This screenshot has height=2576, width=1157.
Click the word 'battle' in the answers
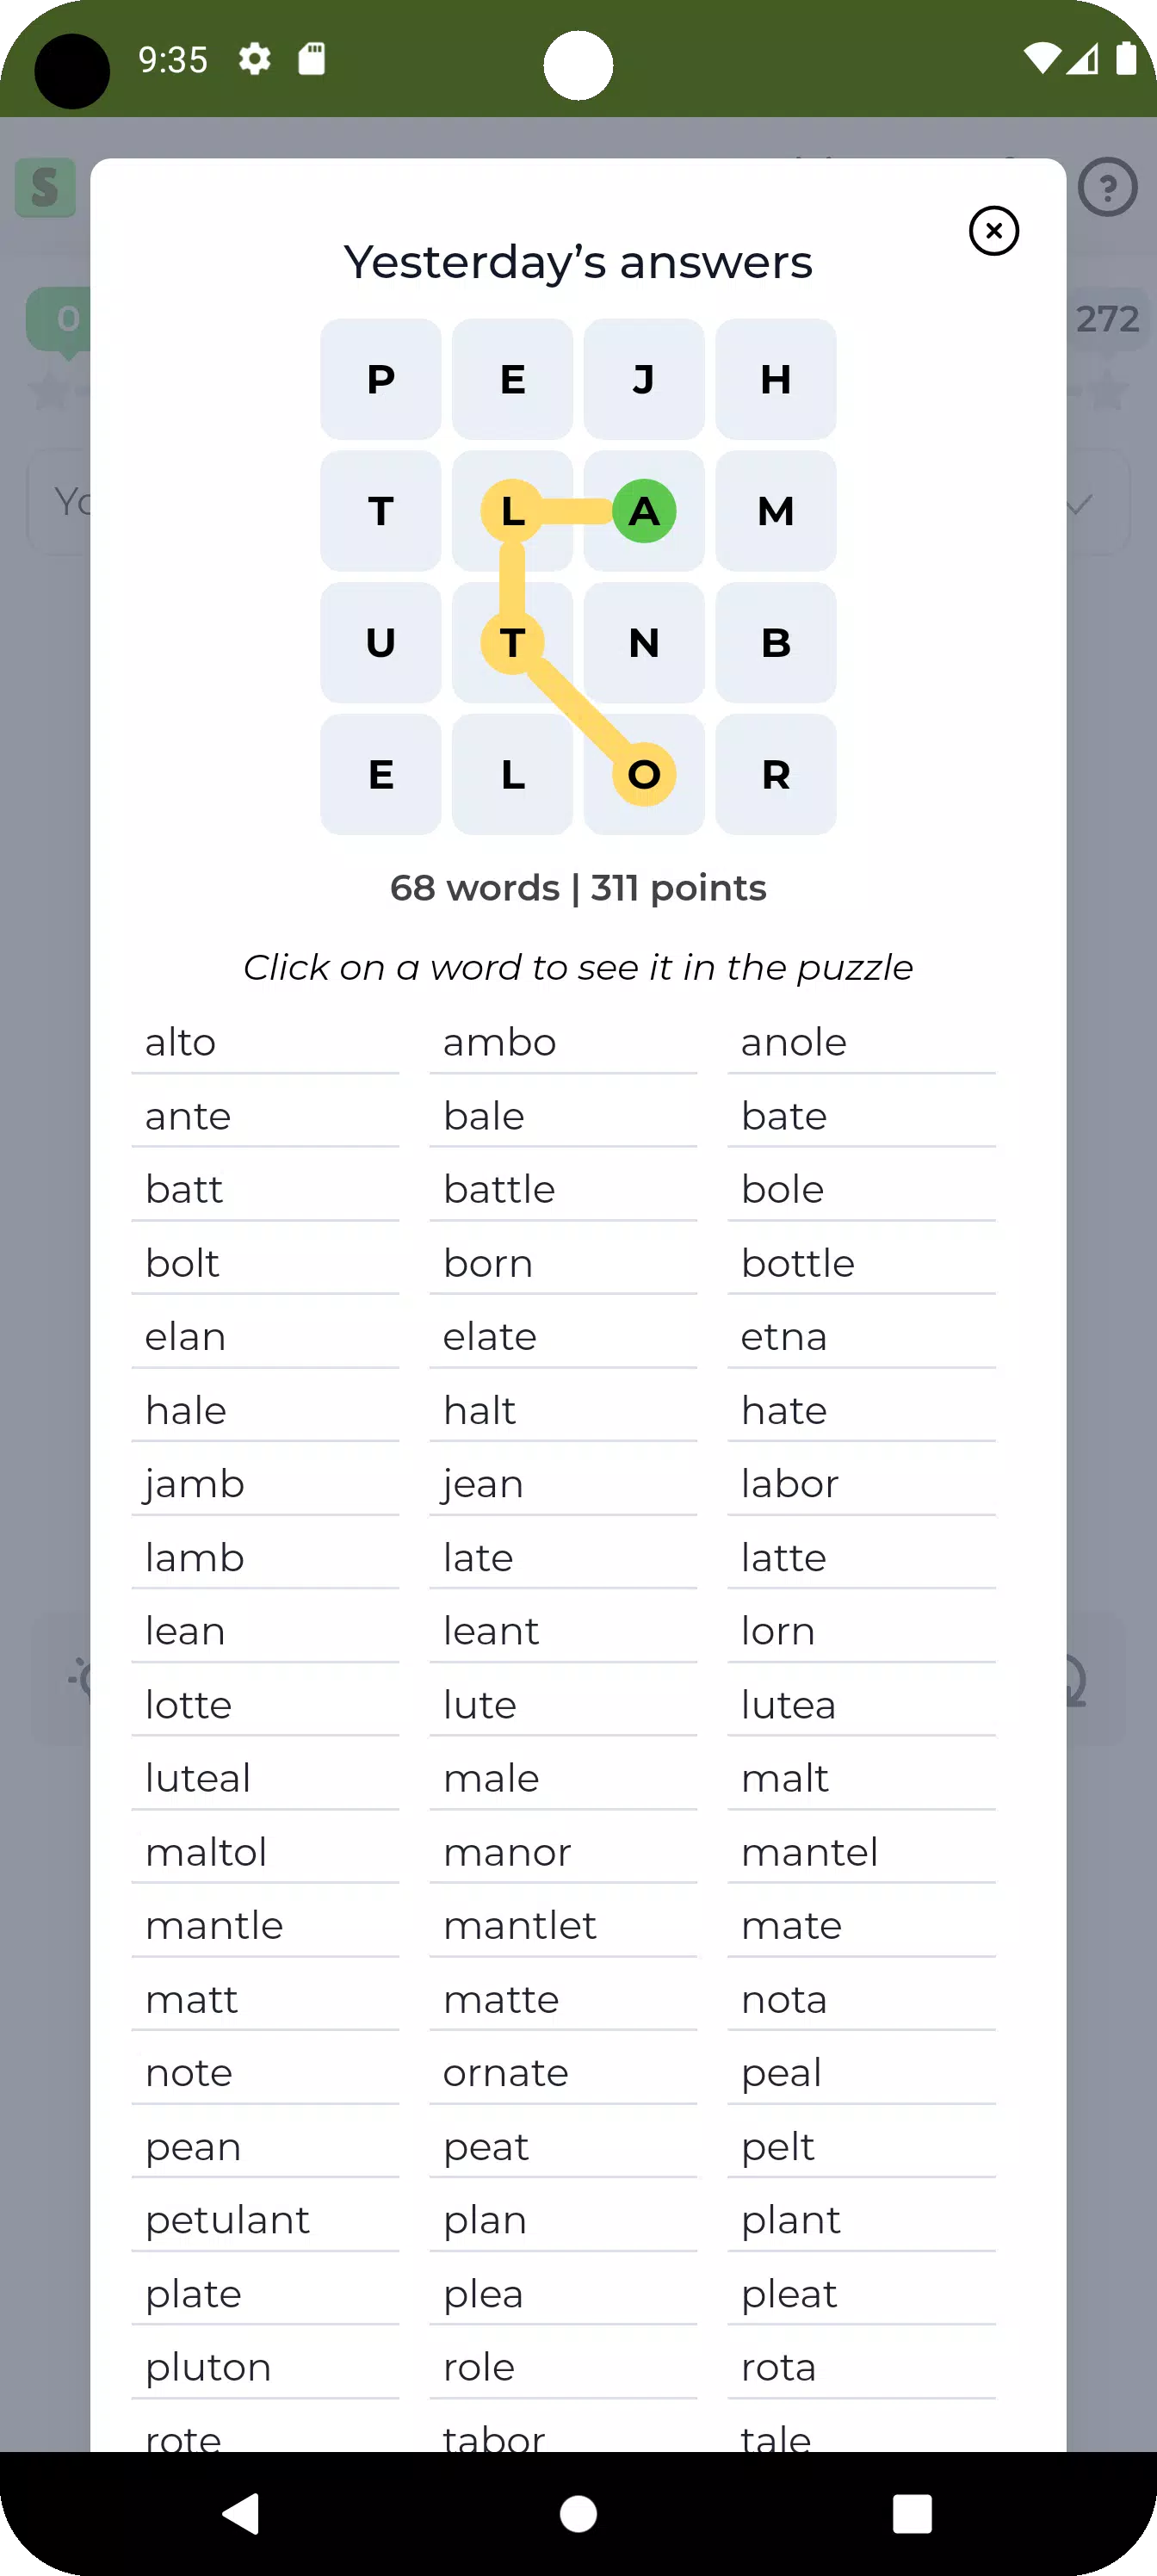pyautogui.click(x=499, y=1189)
